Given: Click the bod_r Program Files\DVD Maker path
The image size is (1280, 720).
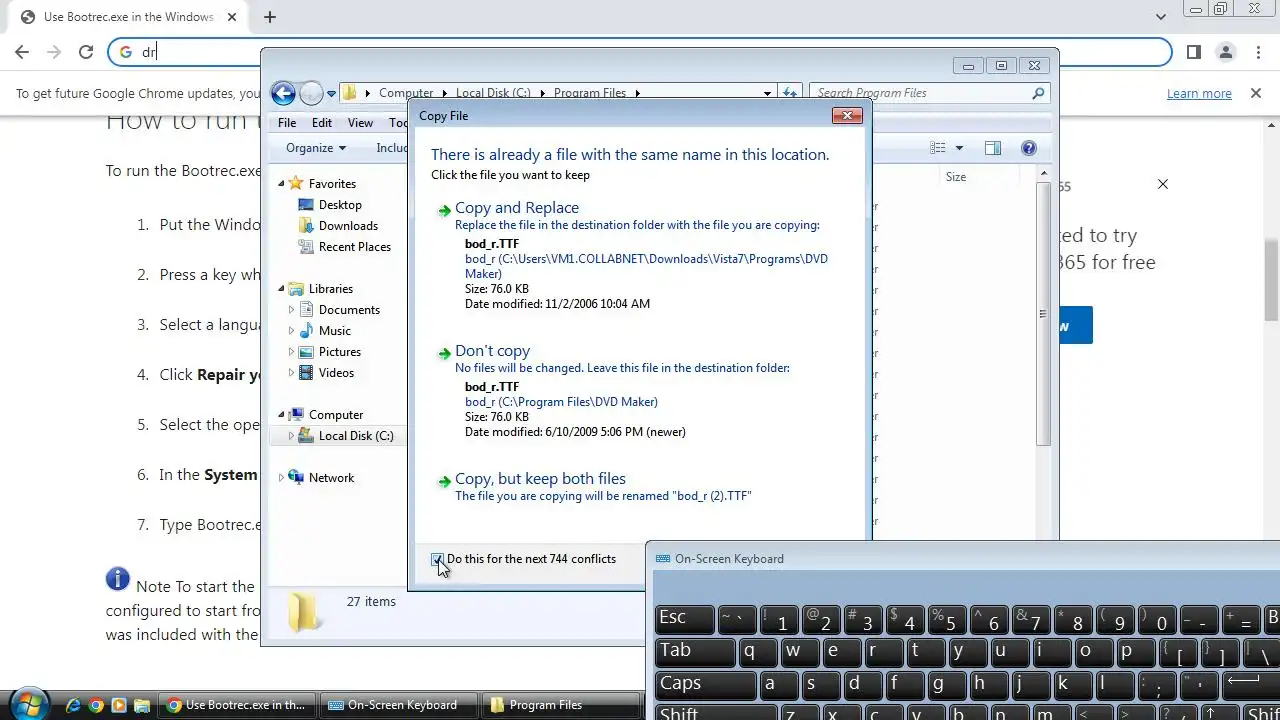Looking at the screenshot, I should tap(561, 402).
